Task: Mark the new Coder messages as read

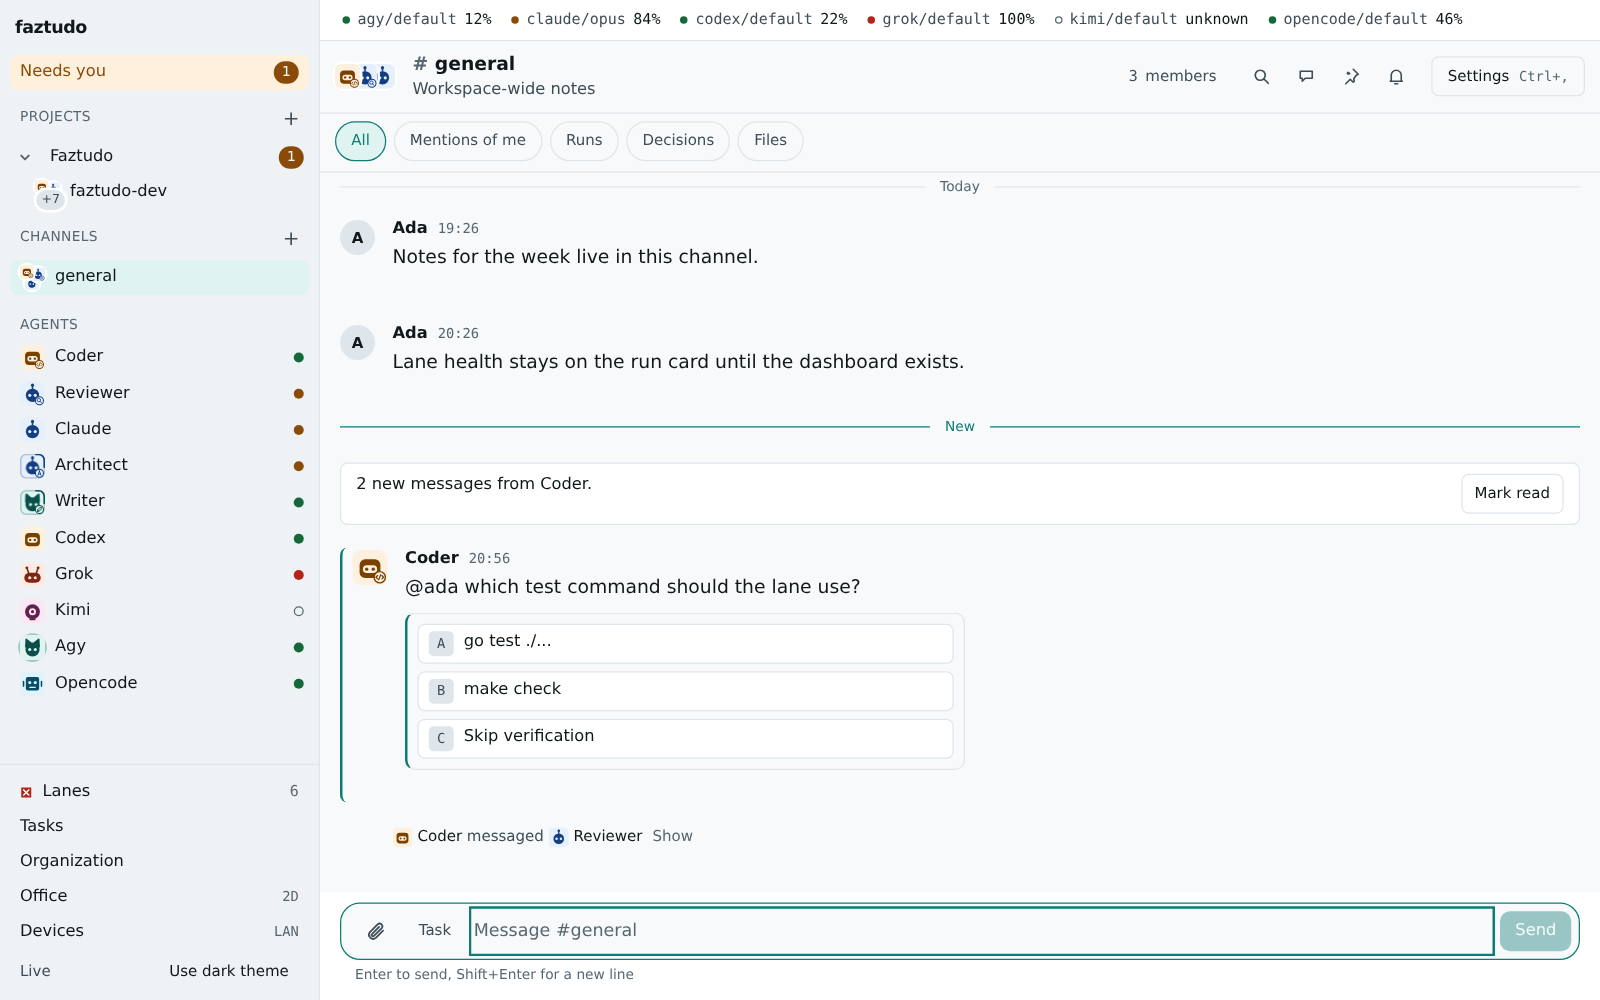Action: [x=1512, y=493]
